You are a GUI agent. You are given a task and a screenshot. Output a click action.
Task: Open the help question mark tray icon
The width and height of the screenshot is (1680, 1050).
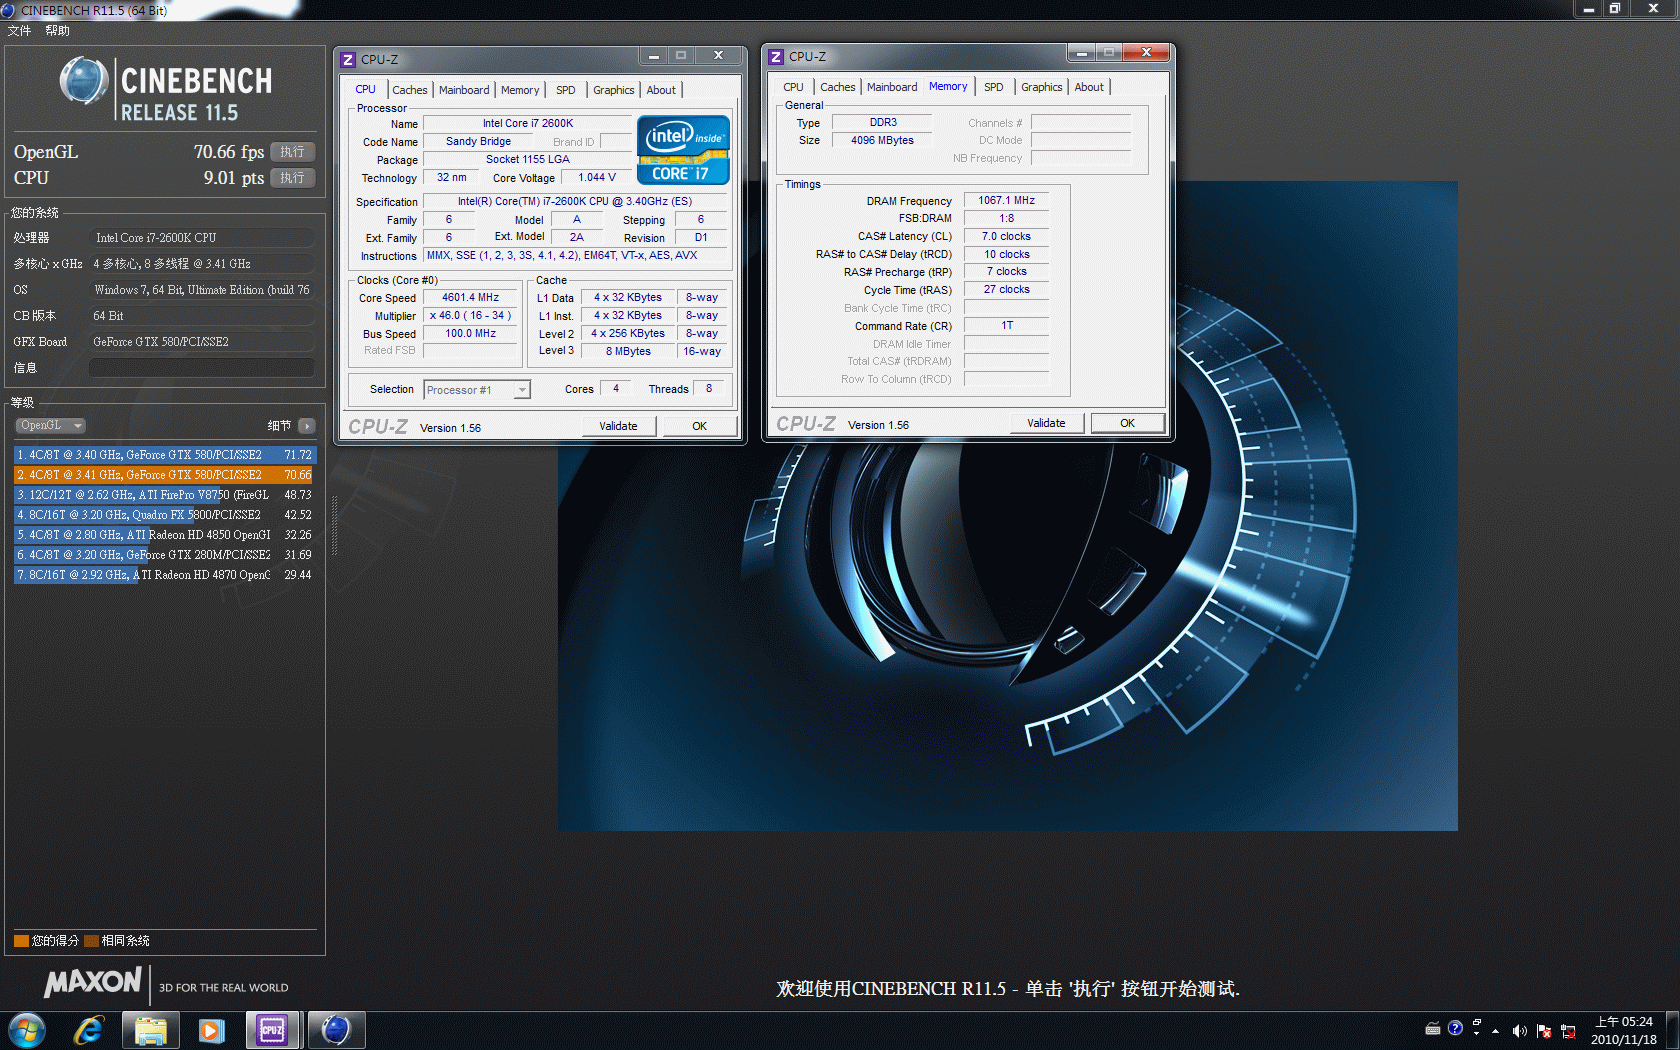pos(1455,1028)
